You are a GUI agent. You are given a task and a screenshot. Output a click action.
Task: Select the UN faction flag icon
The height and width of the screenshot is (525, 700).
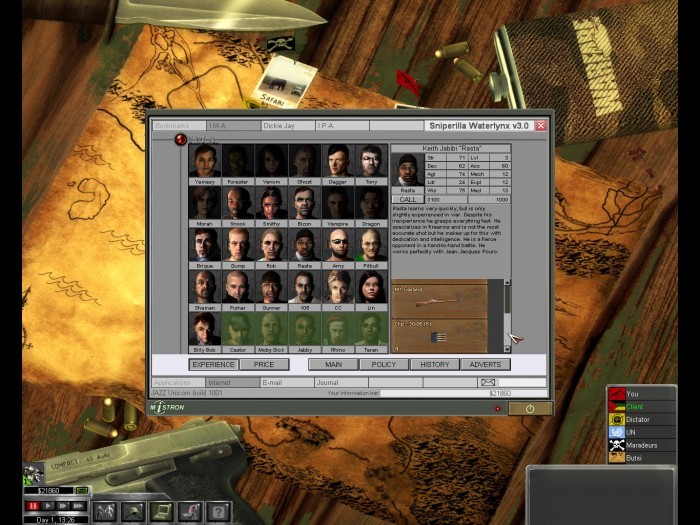(617, 432)
